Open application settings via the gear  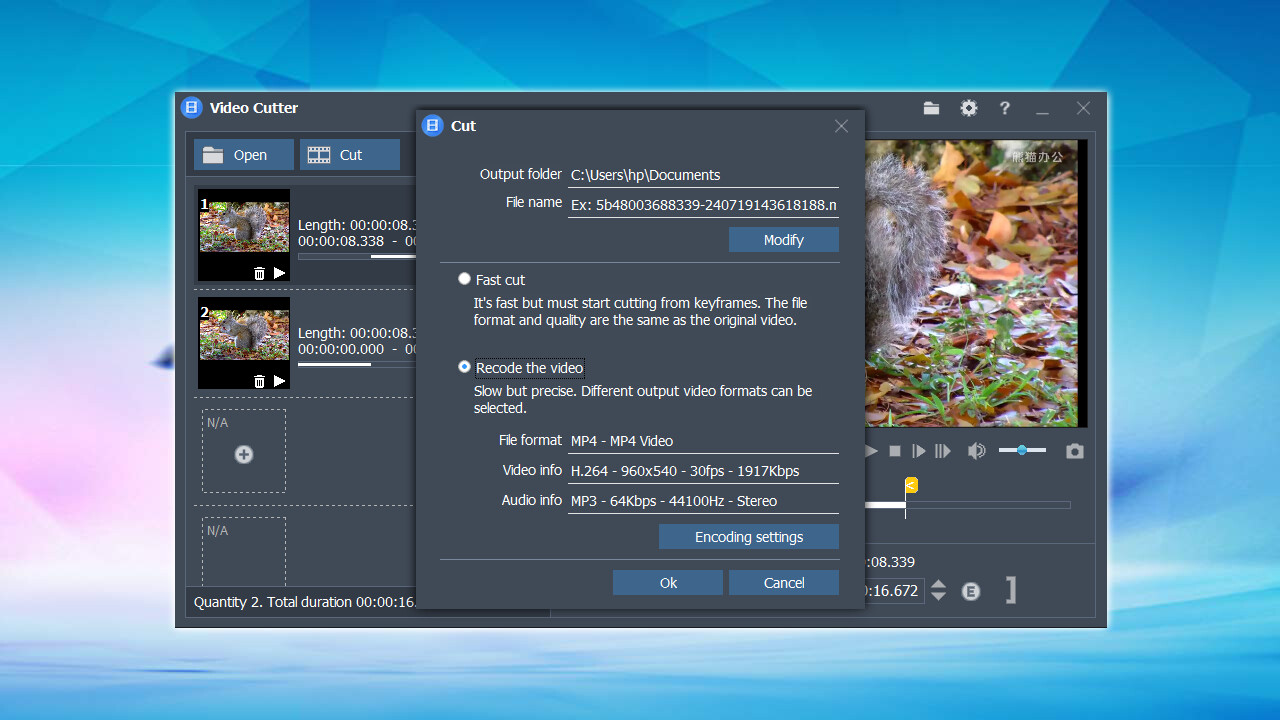point(968,108)
